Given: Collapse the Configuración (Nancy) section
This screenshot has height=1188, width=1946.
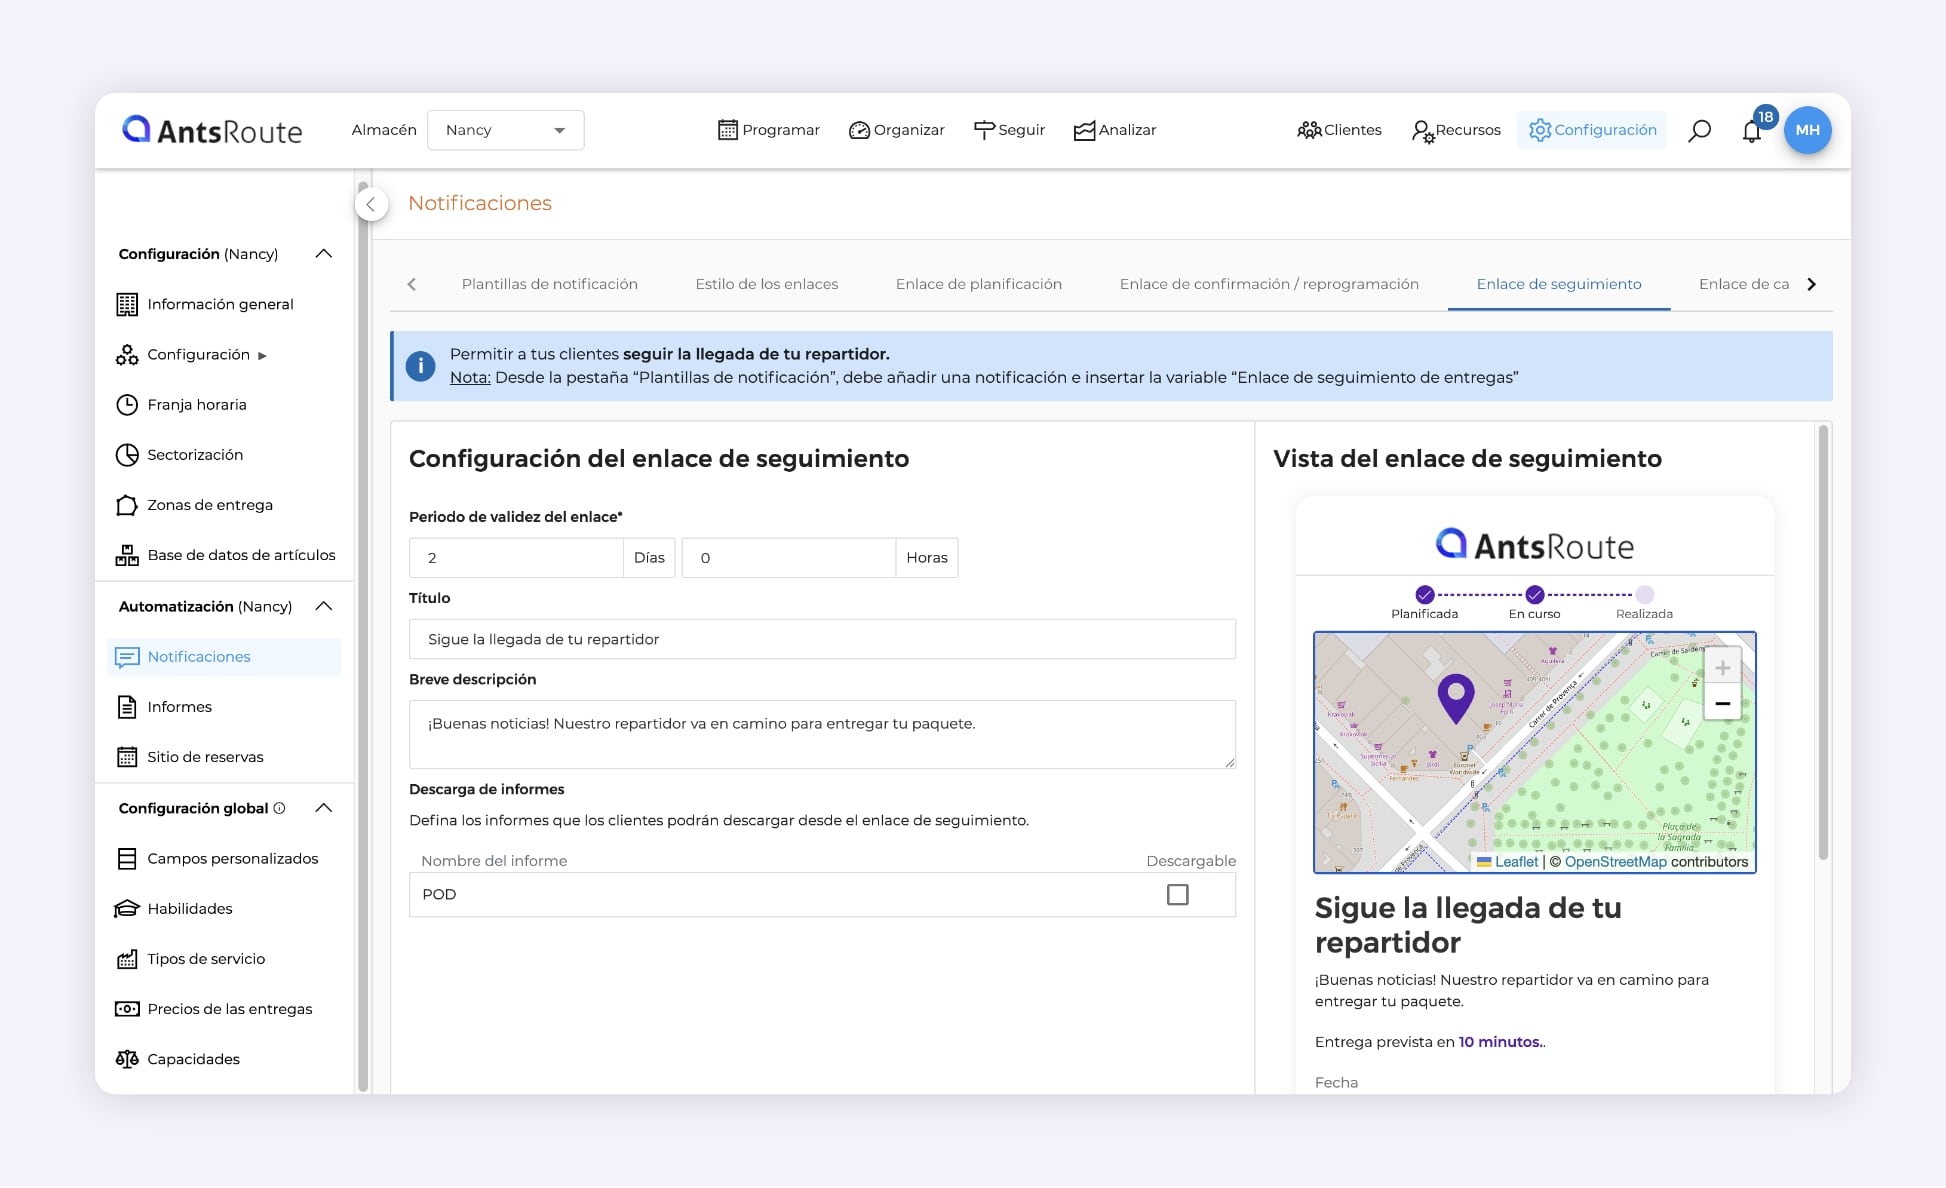Looking at the screenshot, I should click(322, 253).
